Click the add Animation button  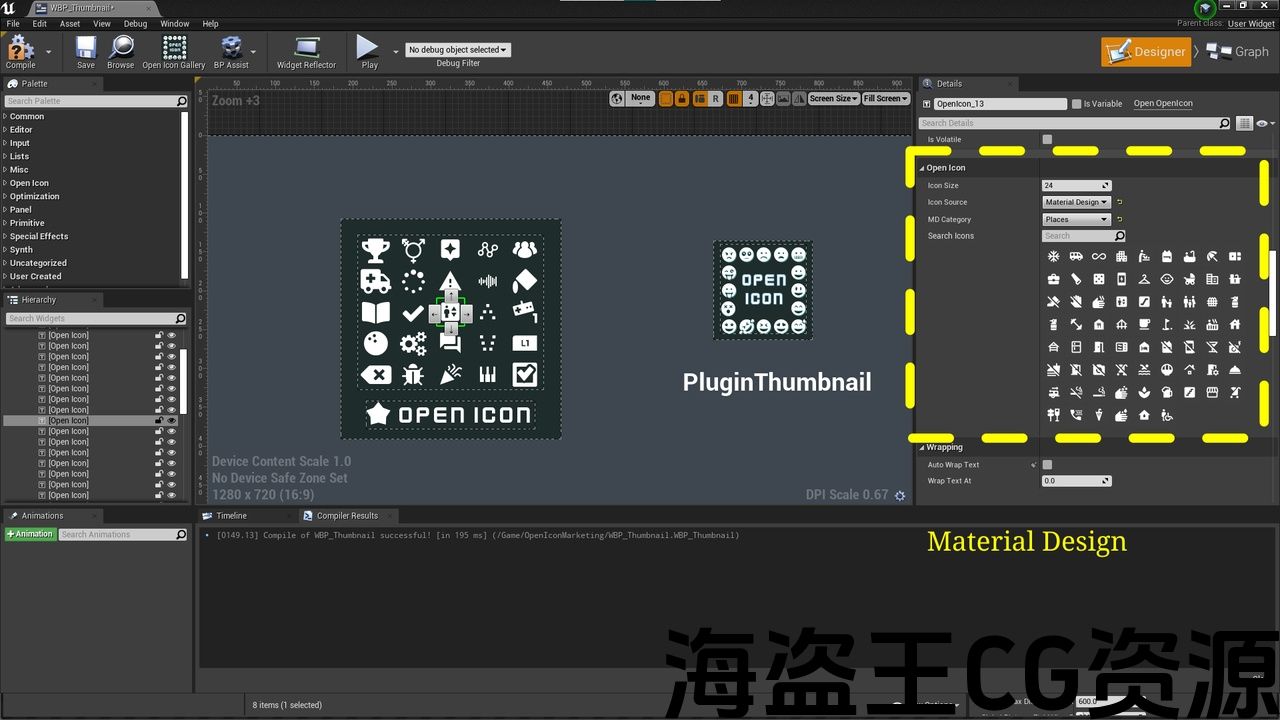coord(30,535)
